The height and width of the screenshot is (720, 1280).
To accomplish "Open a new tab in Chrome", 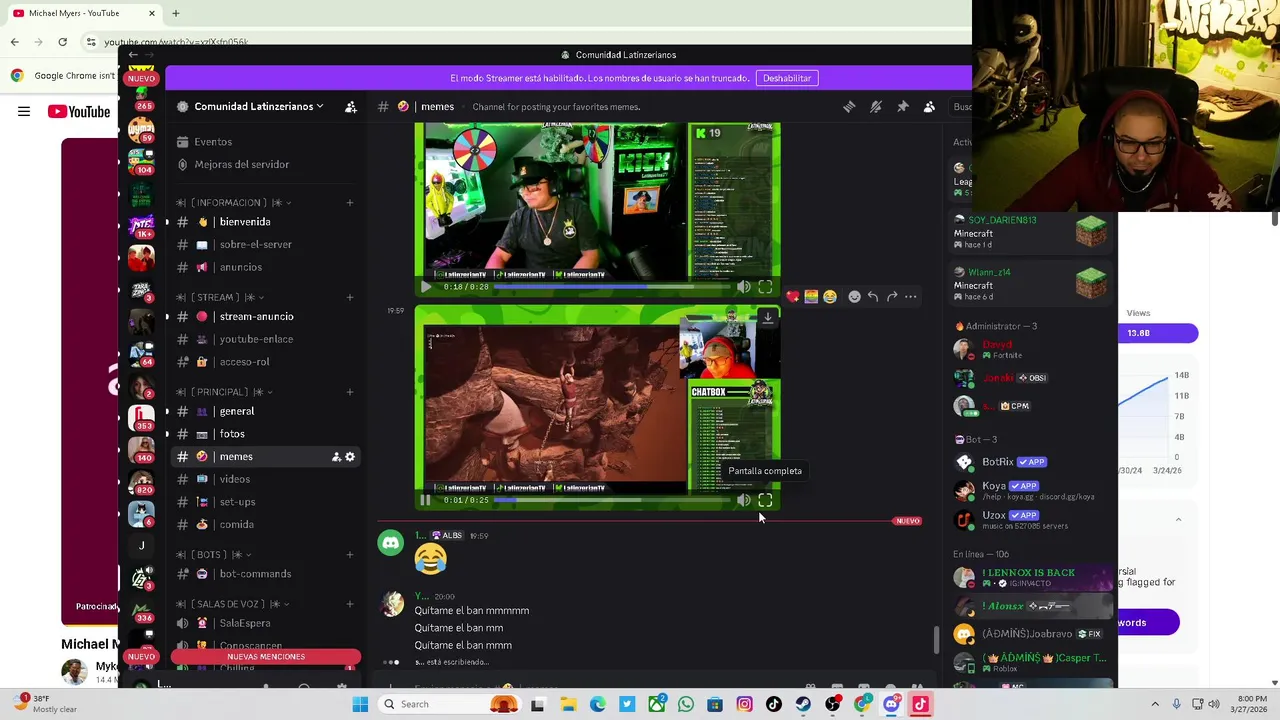I will coord(176,13).
